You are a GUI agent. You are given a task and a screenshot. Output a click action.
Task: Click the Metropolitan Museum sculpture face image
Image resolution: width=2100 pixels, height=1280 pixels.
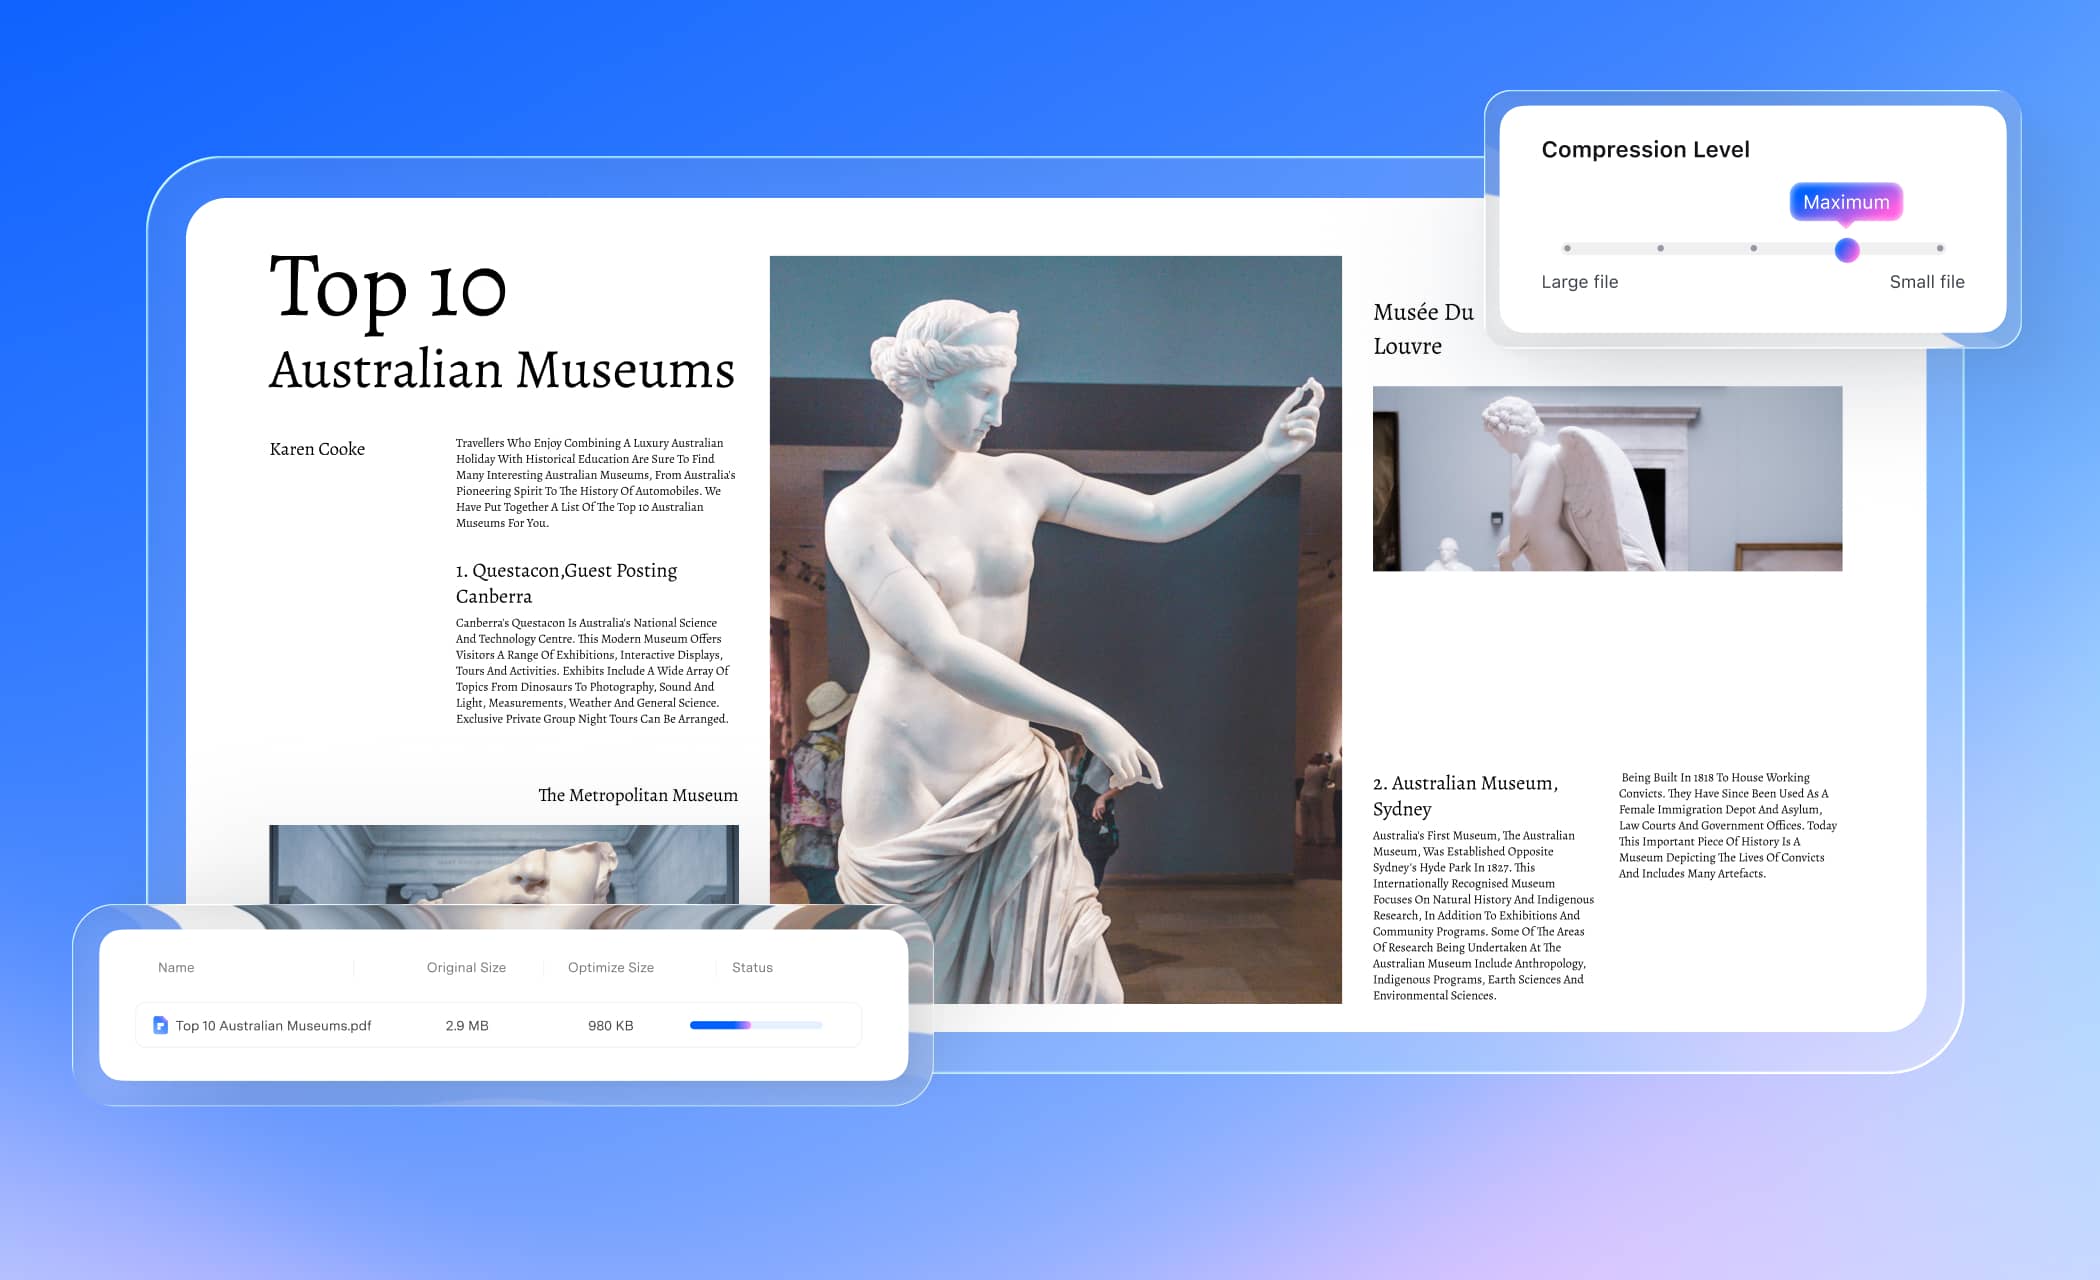point(504,865)
